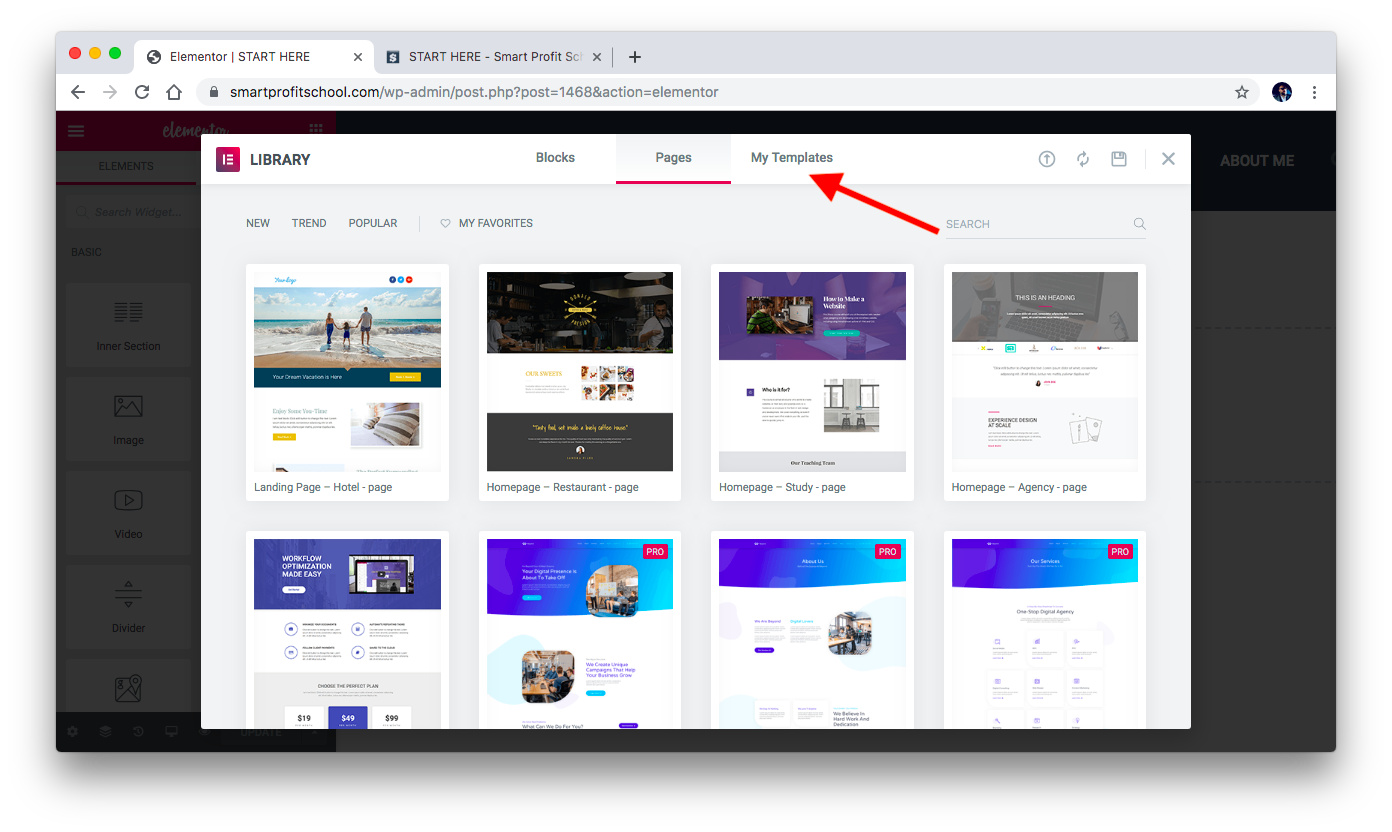Click the import template upload icon
This screenshot has width=1392, height=832.
pos(1047,159)
